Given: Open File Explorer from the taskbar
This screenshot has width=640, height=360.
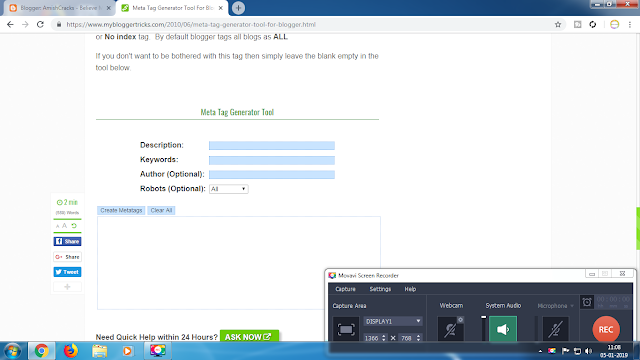Looking at the screenshot, I should coord(99,351).
